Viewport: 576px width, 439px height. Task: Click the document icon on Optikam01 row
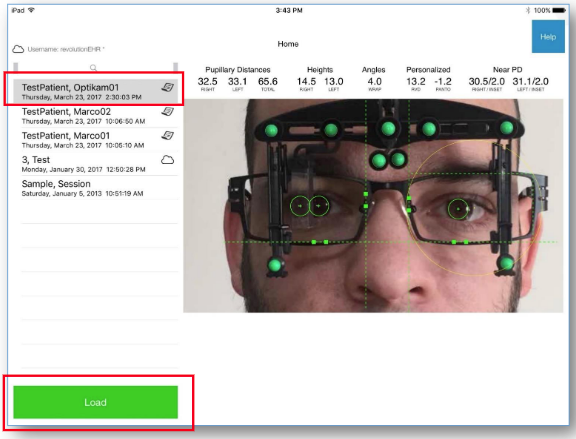pyautogui.click(x=168, y=87)
